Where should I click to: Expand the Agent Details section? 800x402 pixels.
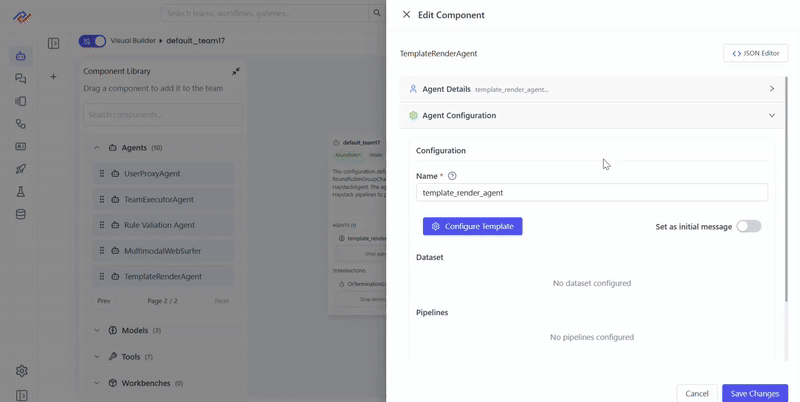click(771, 89)
